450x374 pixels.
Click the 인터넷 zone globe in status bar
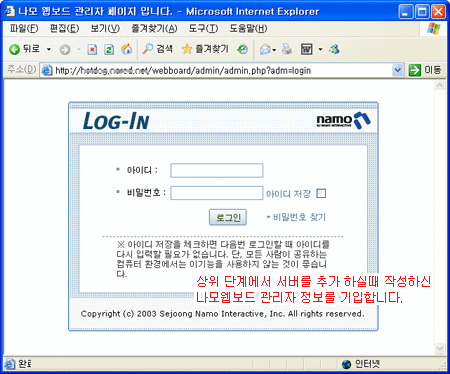[346, 364]
